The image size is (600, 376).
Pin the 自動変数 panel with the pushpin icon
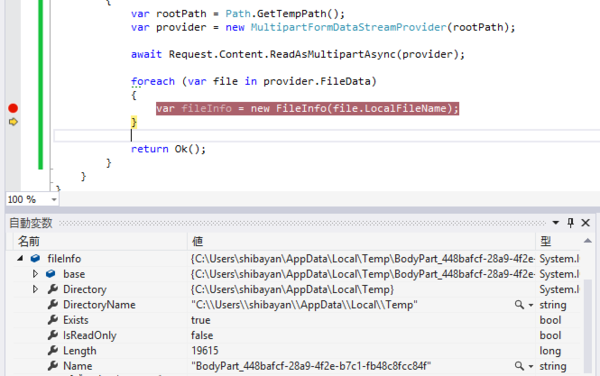pyautogui.click(x=571, y=223)
